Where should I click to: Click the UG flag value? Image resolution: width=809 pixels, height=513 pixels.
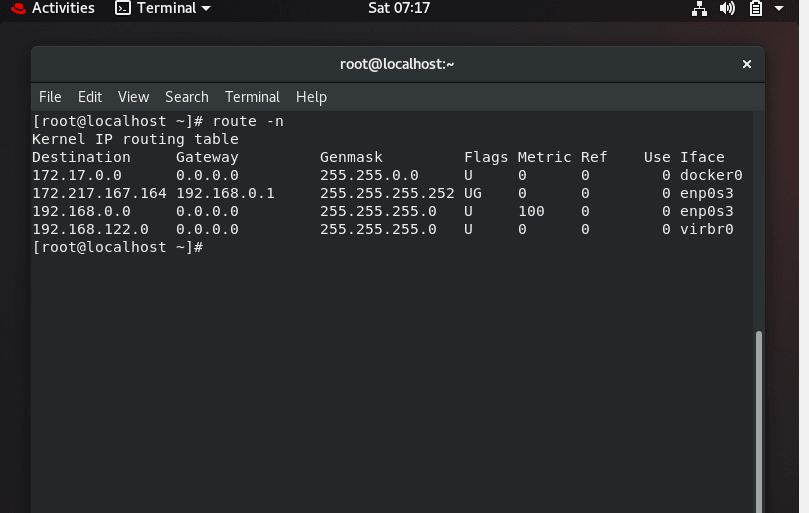tap(473, 194)
